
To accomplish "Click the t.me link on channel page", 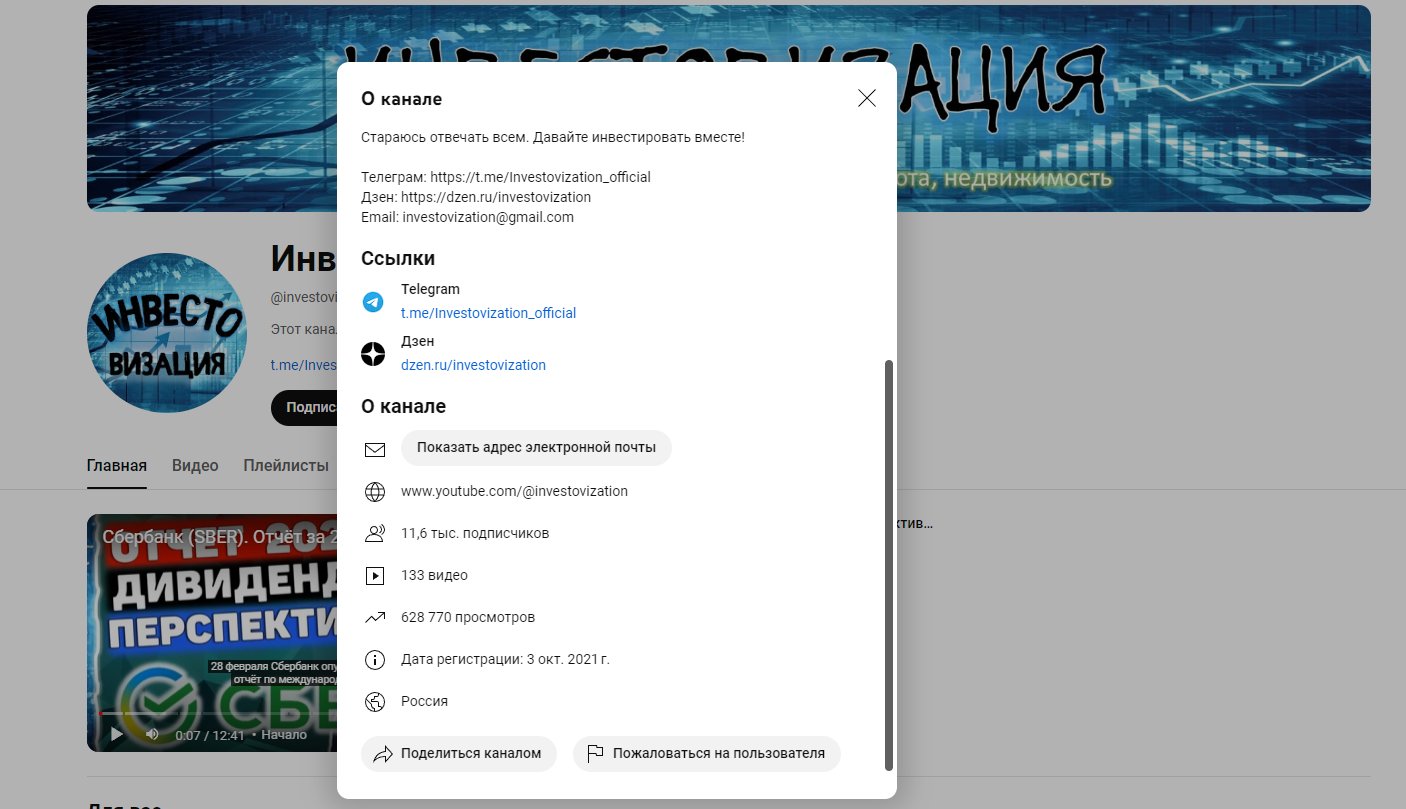I will (303, 365).
